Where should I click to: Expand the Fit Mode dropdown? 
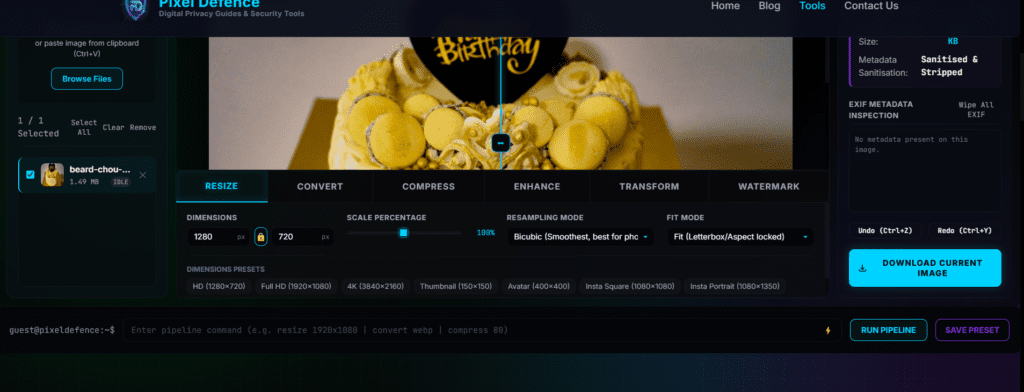[740, 237]
